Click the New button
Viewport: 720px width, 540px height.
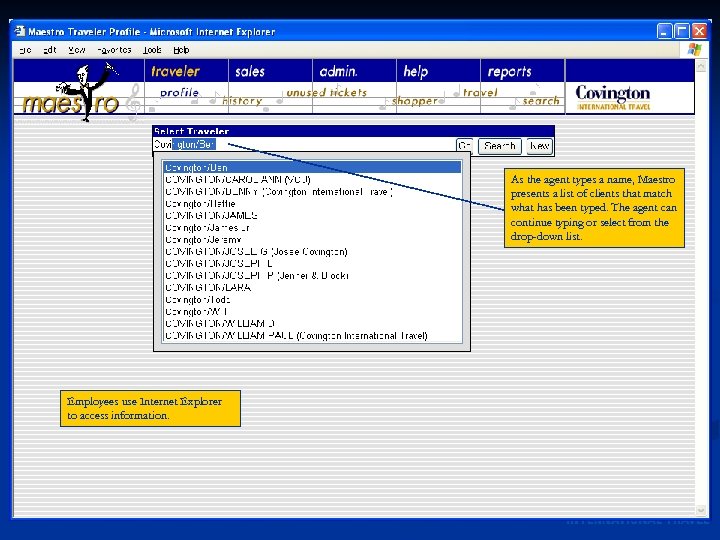click(x=539, y=146)
